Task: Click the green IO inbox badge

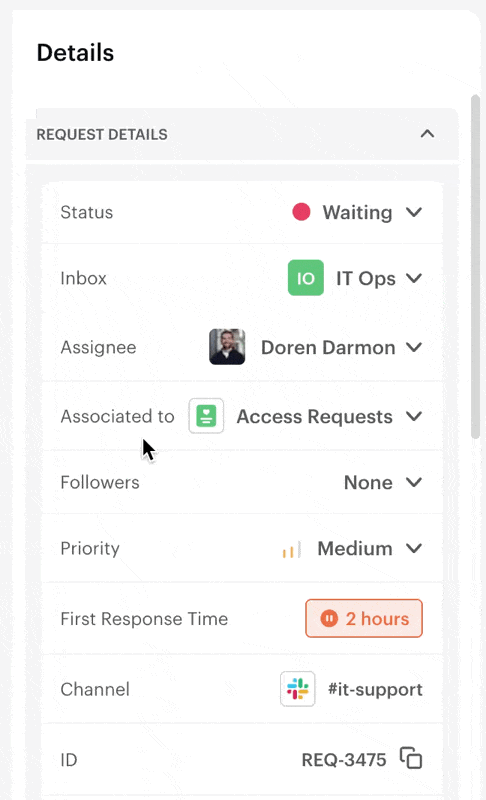Action: click(305, 278)
